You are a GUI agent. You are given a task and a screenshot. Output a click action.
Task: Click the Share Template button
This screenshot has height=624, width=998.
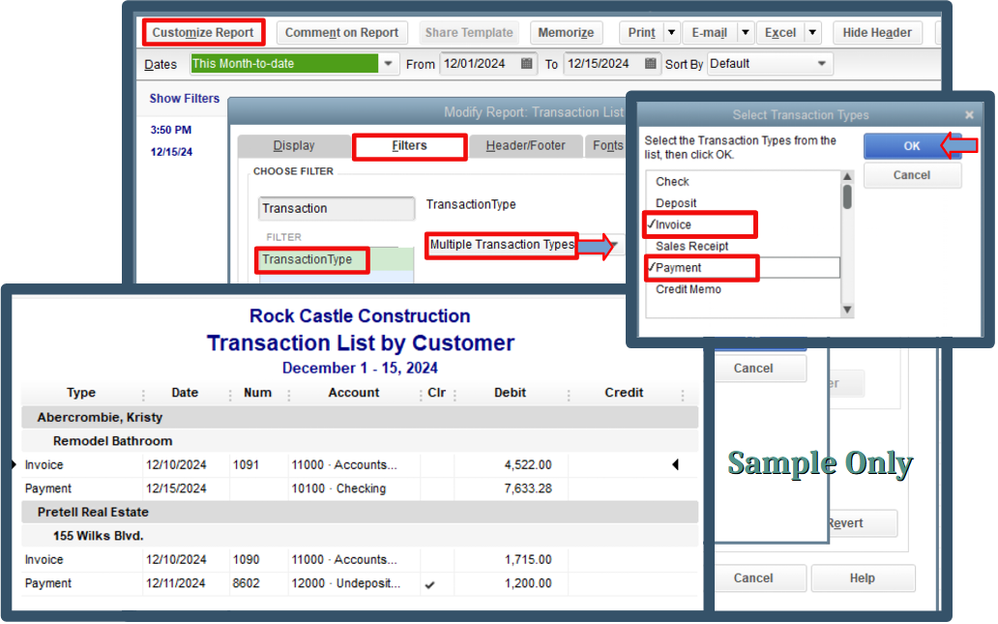469,32
